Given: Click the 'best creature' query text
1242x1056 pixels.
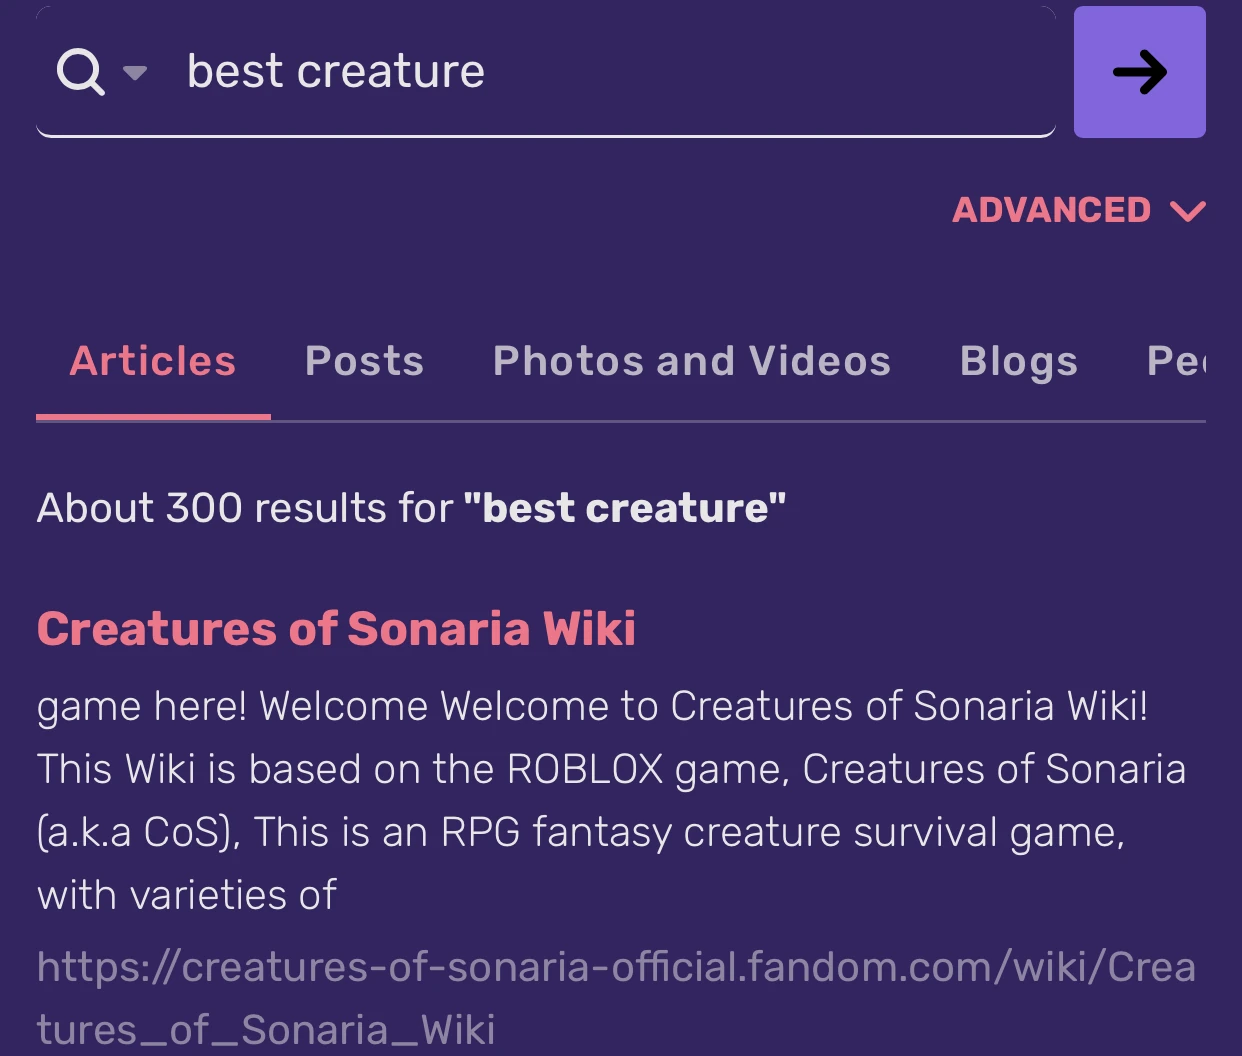Looking at the screenshot, I should tap(335, 70).
